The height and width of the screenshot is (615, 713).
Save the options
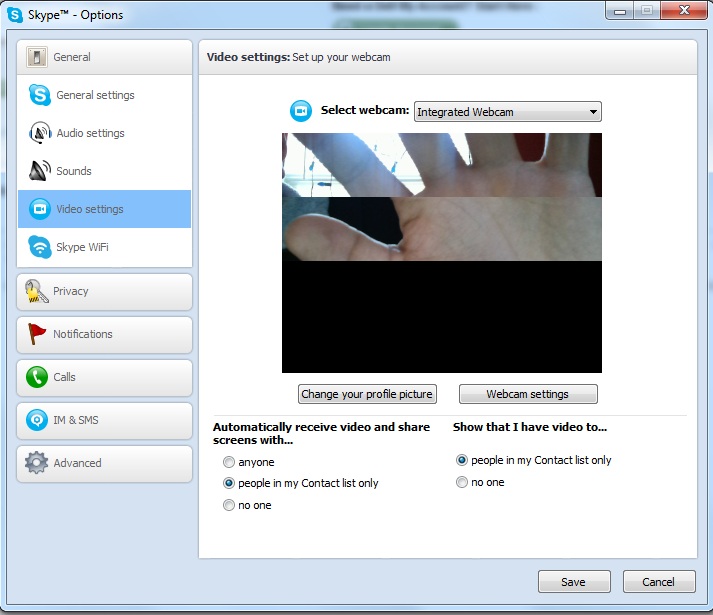[x=574, y=582]
